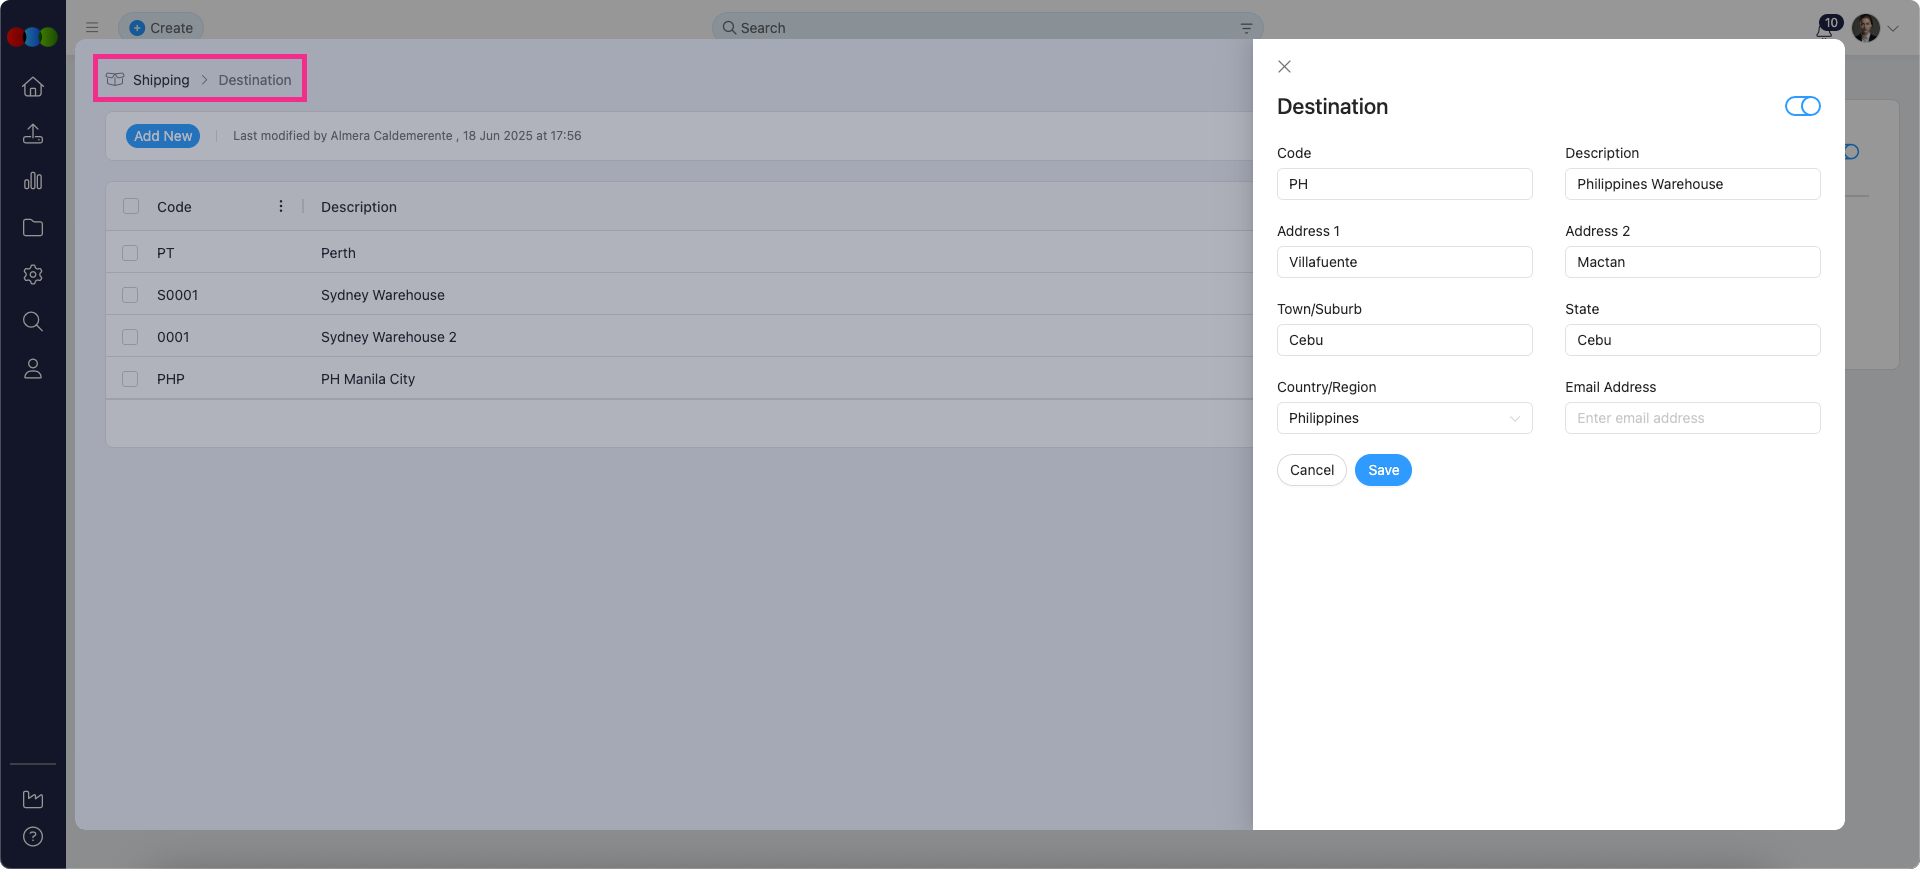
Task: Toggle the Destination active switch
Action: click(1802, 106)
